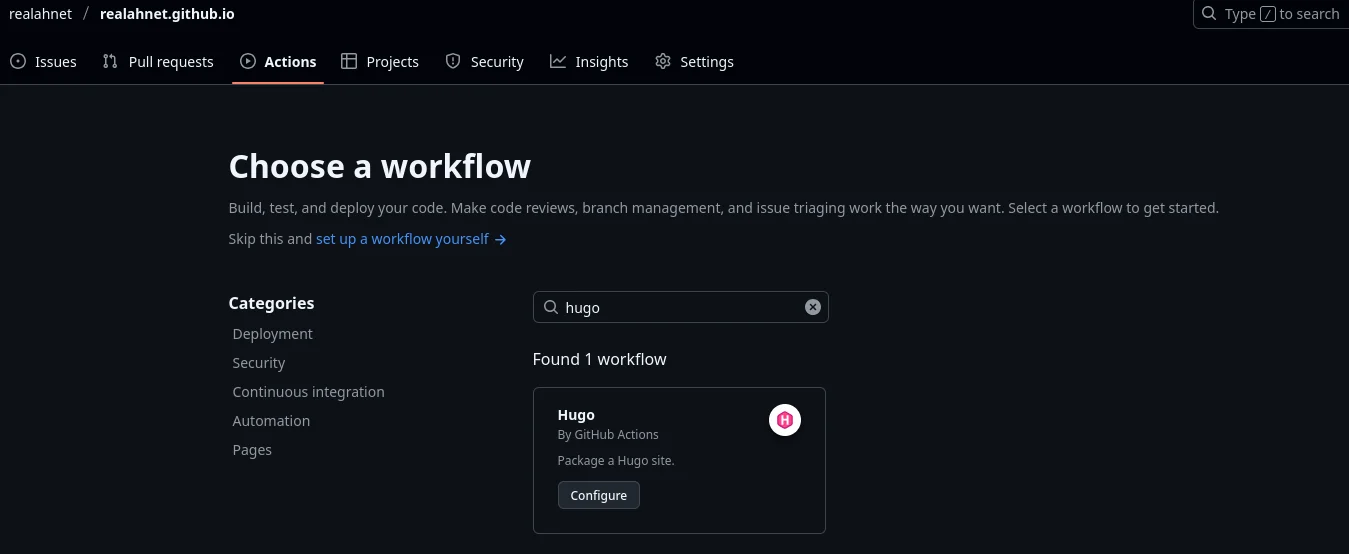Click the Hugo logo icon on card
The image size is (1349, 554).
coord(785,420)
